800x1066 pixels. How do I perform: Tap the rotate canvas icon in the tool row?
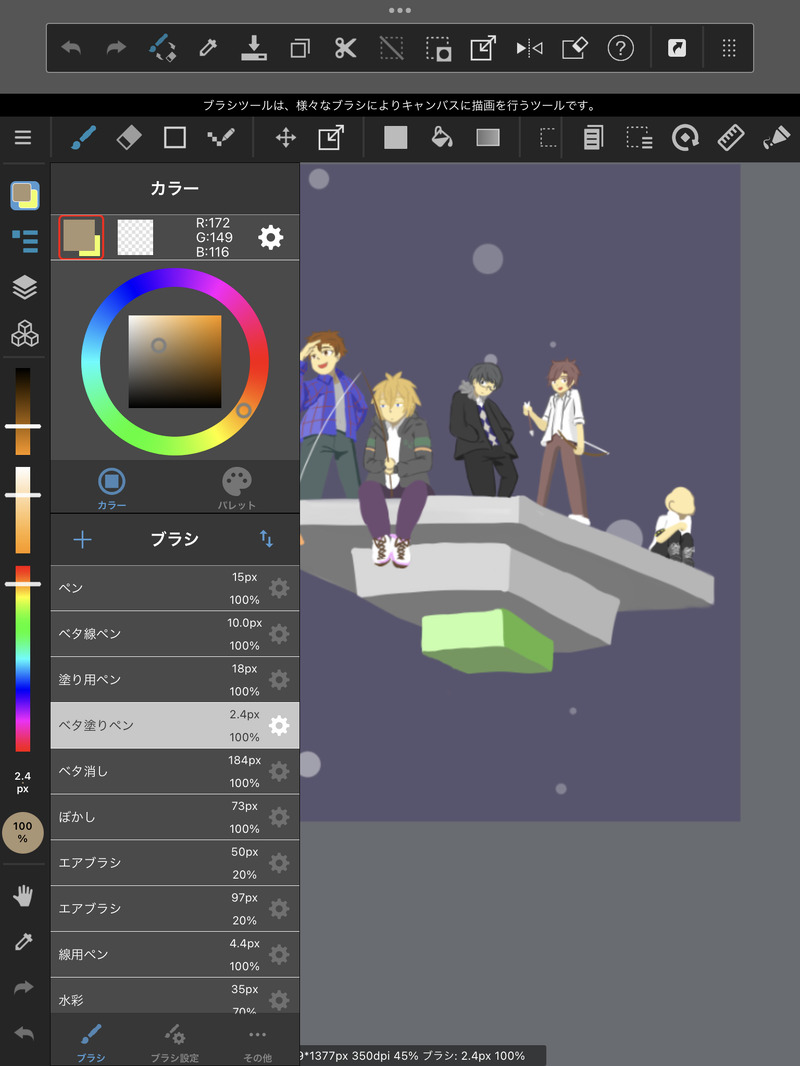(x=685, y=137)
